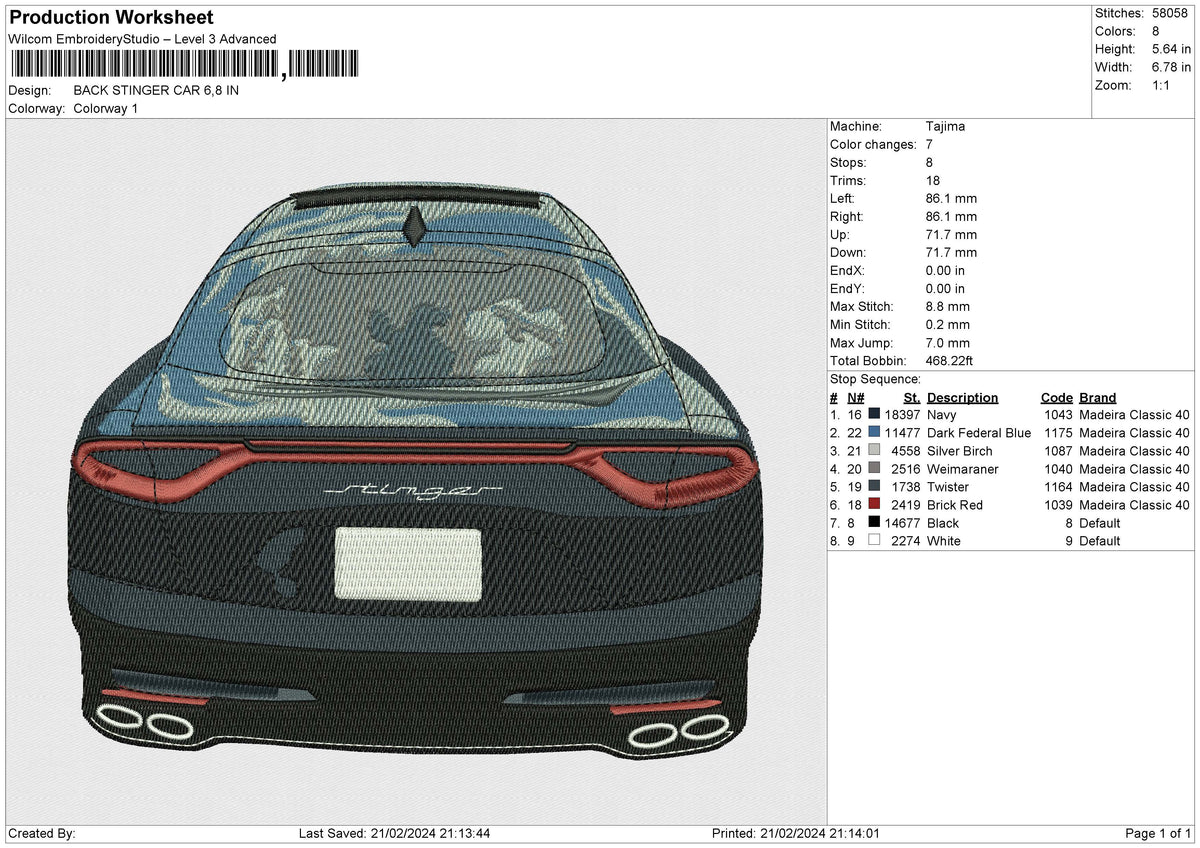Viewport: 1200px width, 848px height.
Task: Select design name BACK STINGER CAR 6,8 IN
Action: coord(156,90)
